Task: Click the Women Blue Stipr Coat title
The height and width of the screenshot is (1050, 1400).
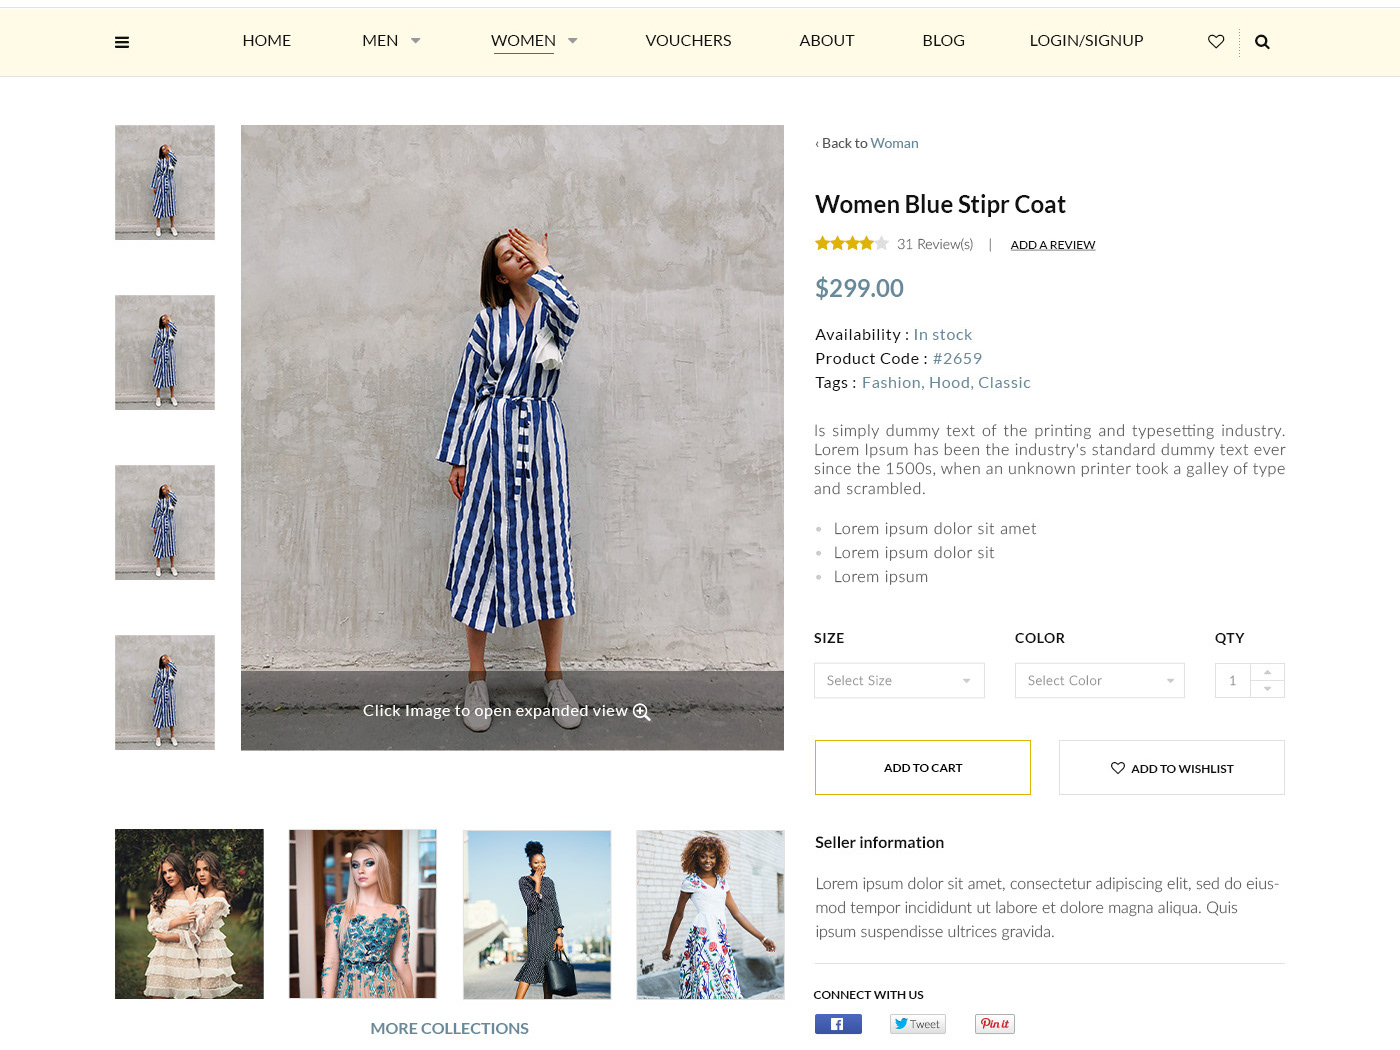Action: pyautogui.click(x=940, y=205)
